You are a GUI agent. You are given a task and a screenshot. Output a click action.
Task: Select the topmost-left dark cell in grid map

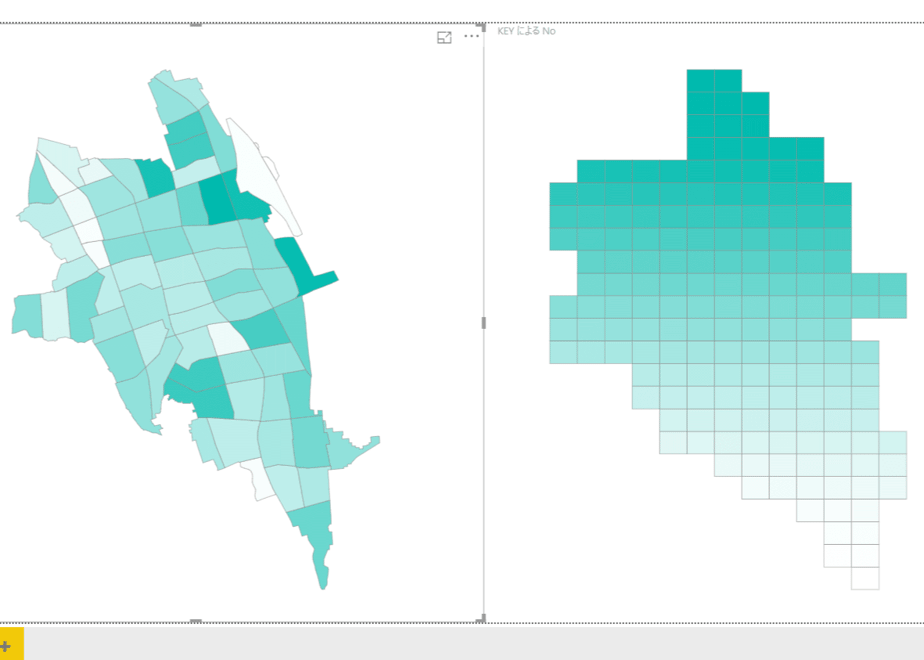(x=700, y=81)
